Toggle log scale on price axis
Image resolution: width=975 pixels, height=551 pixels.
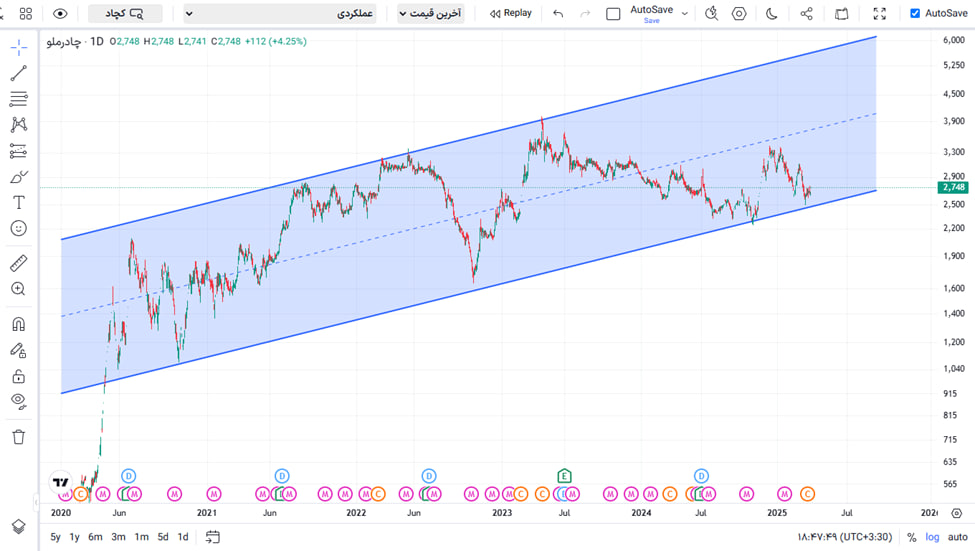click(x=932, y=537)
